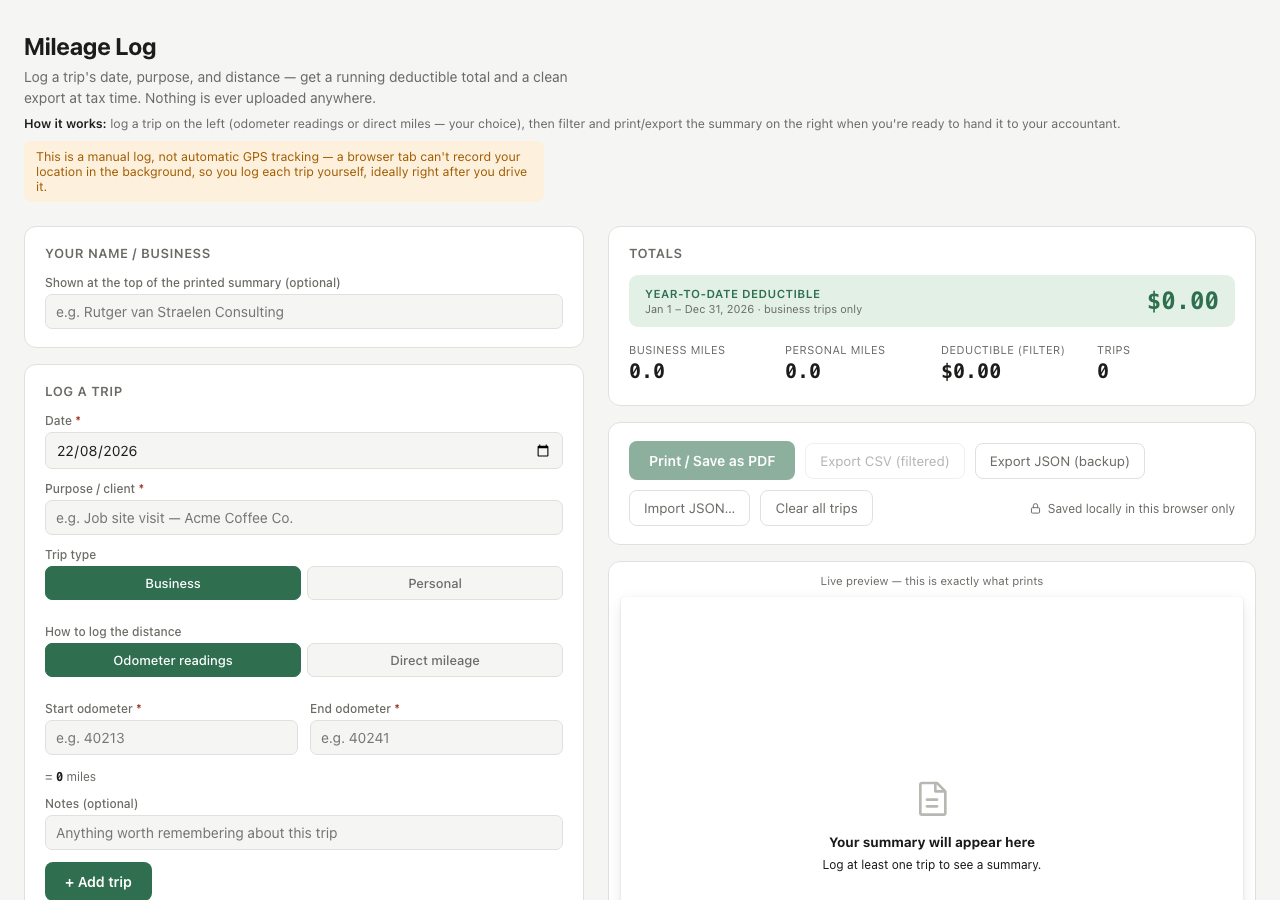The width and height of the screenshot is (1280, 900).
Task: Switch to Direct mileage logging
Action: click(435, 660)
